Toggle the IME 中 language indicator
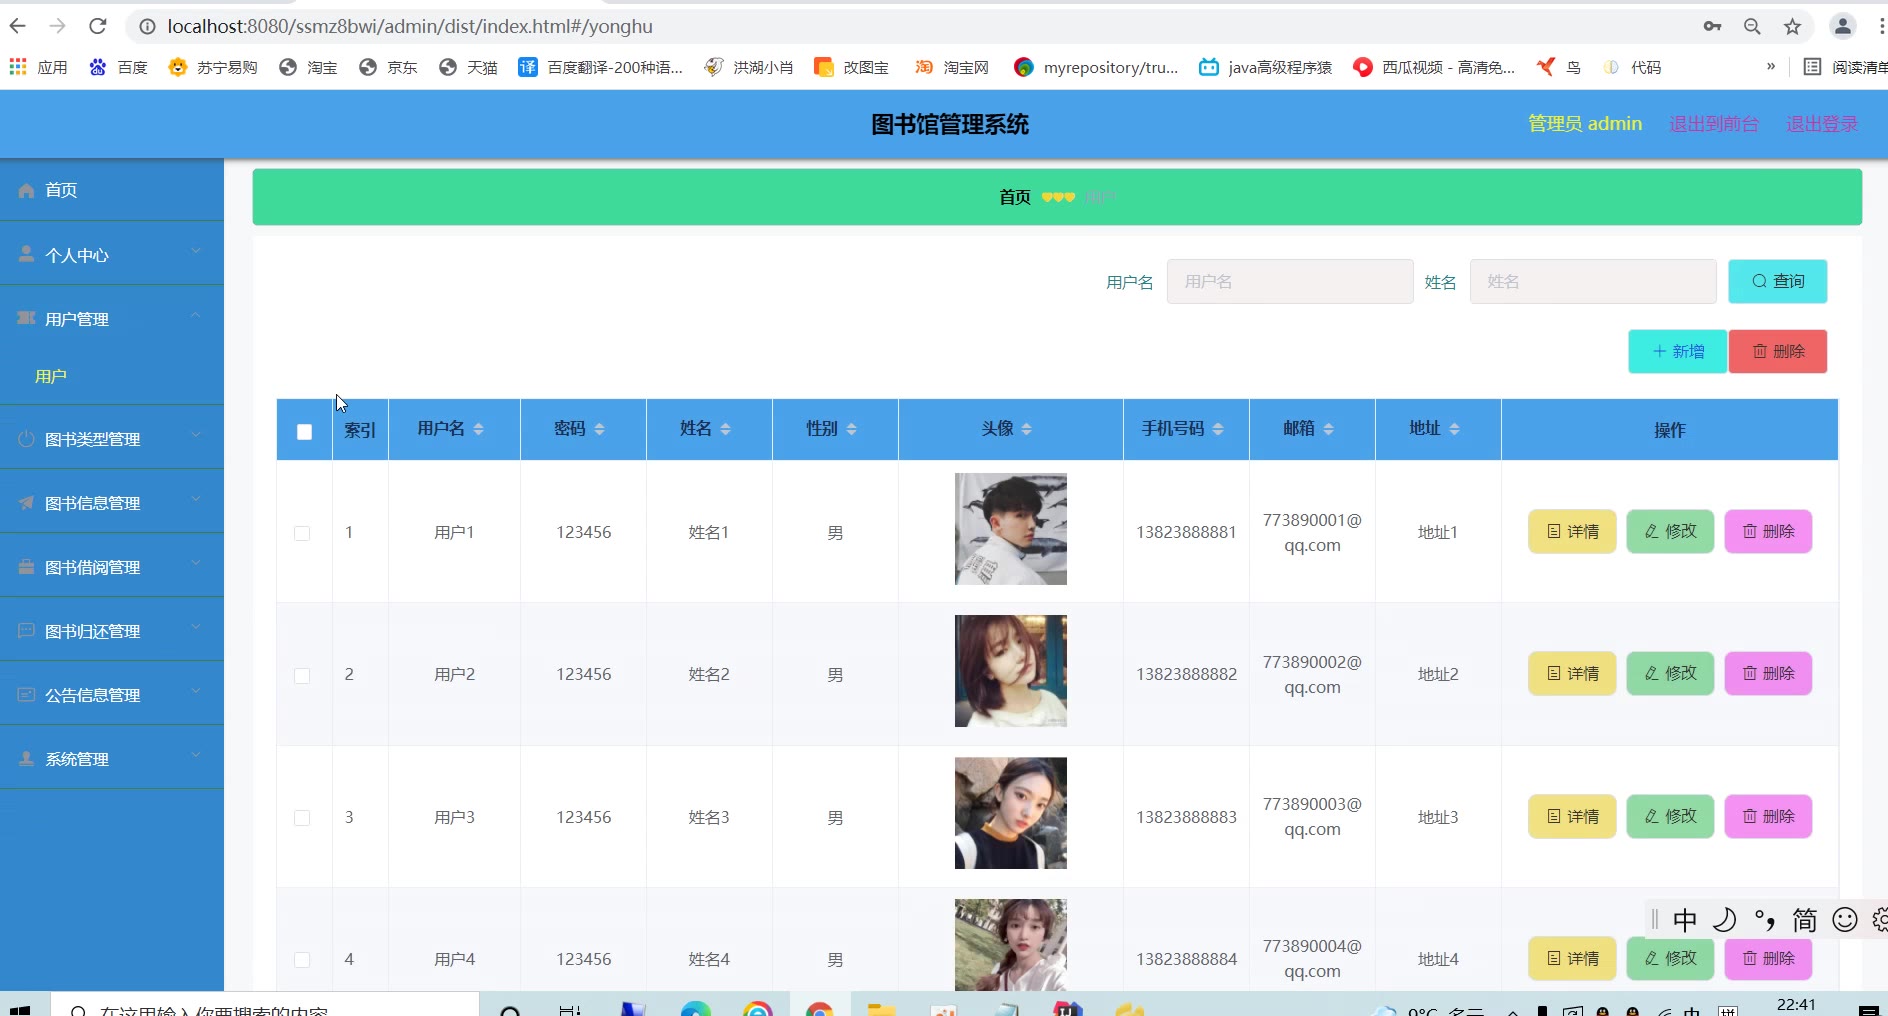Viewport: 1888px width, 1016px height. (x=1685, y=919)
